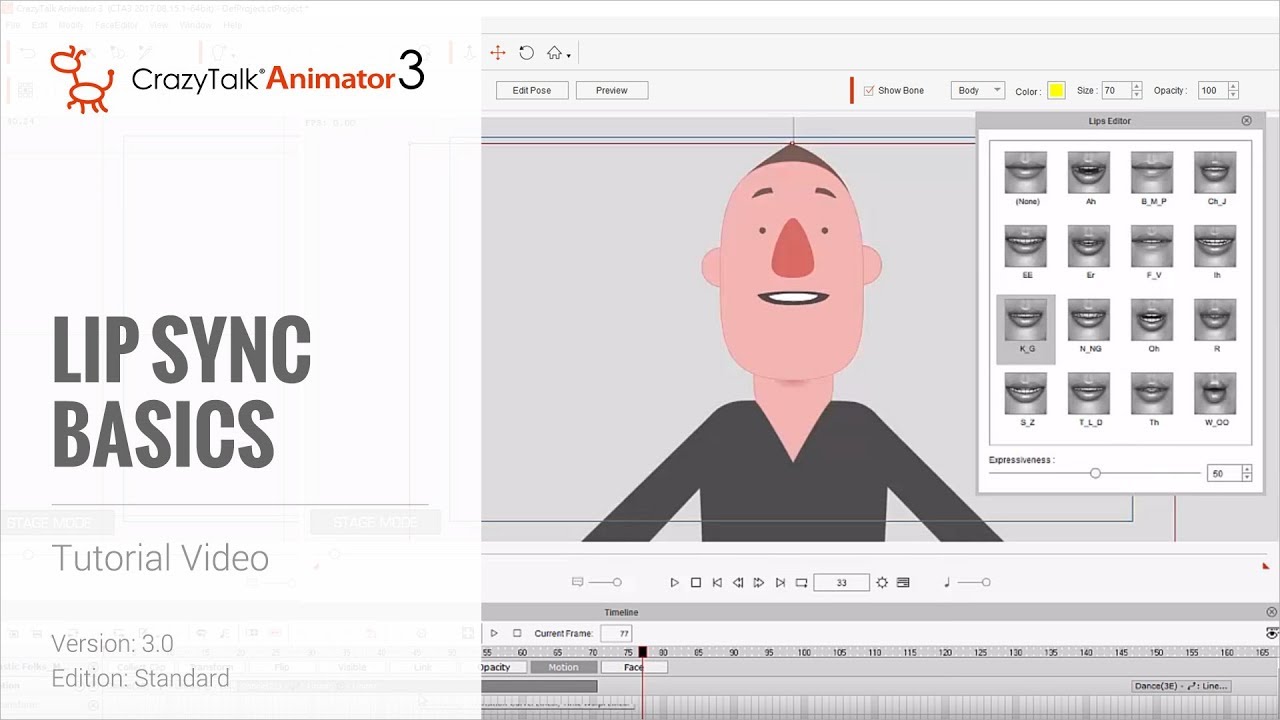The image size is (1280, 720).
Task: Select the (None) lip shape
Action: 1026,179
